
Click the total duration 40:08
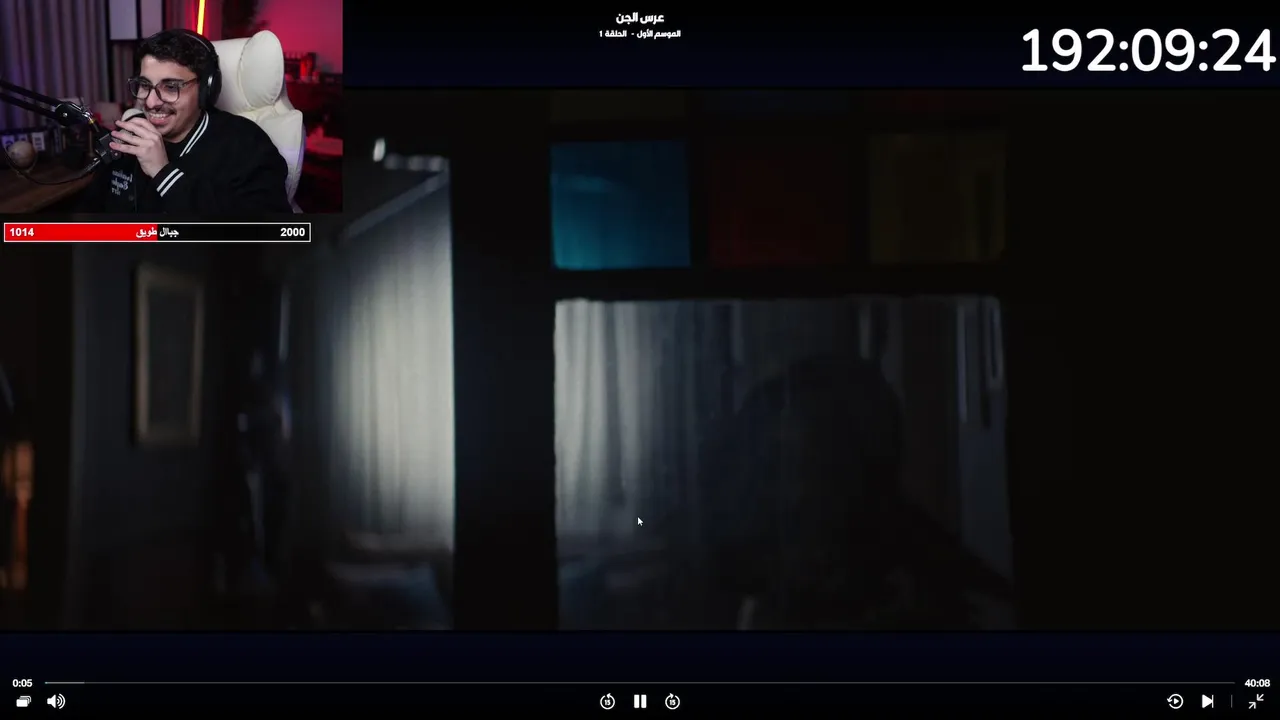pyautogui.click(x=1257, y=683)
